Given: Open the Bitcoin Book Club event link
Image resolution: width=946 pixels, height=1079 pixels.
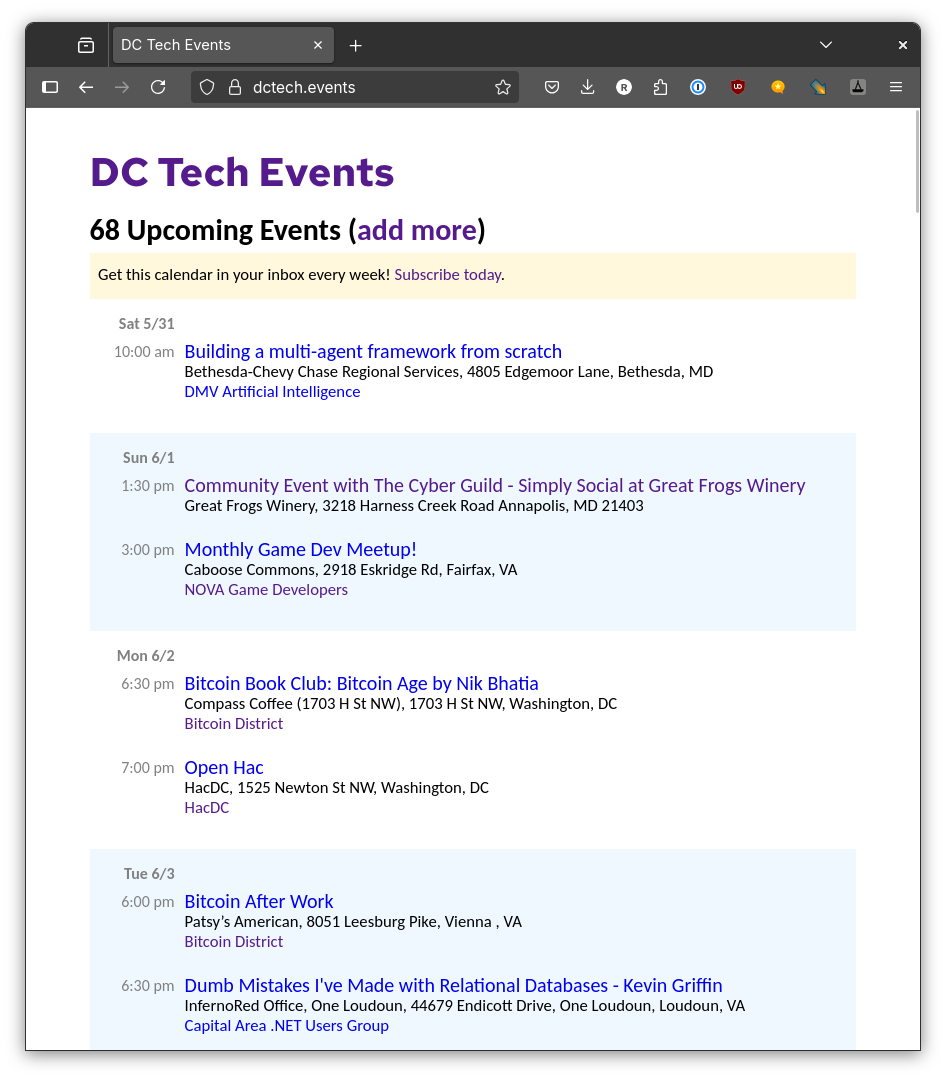Looking at the screenshot, I should 361,684.
